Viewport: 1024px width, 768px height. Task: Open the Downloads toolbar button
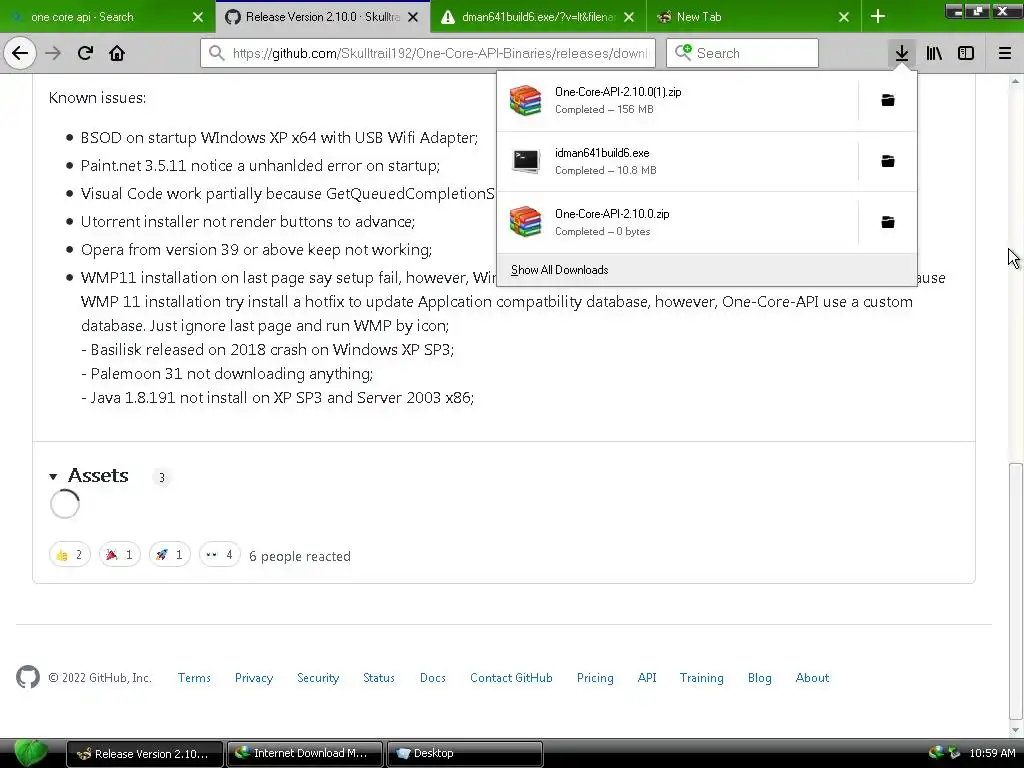pyautogui.click(x=901, y=53)
